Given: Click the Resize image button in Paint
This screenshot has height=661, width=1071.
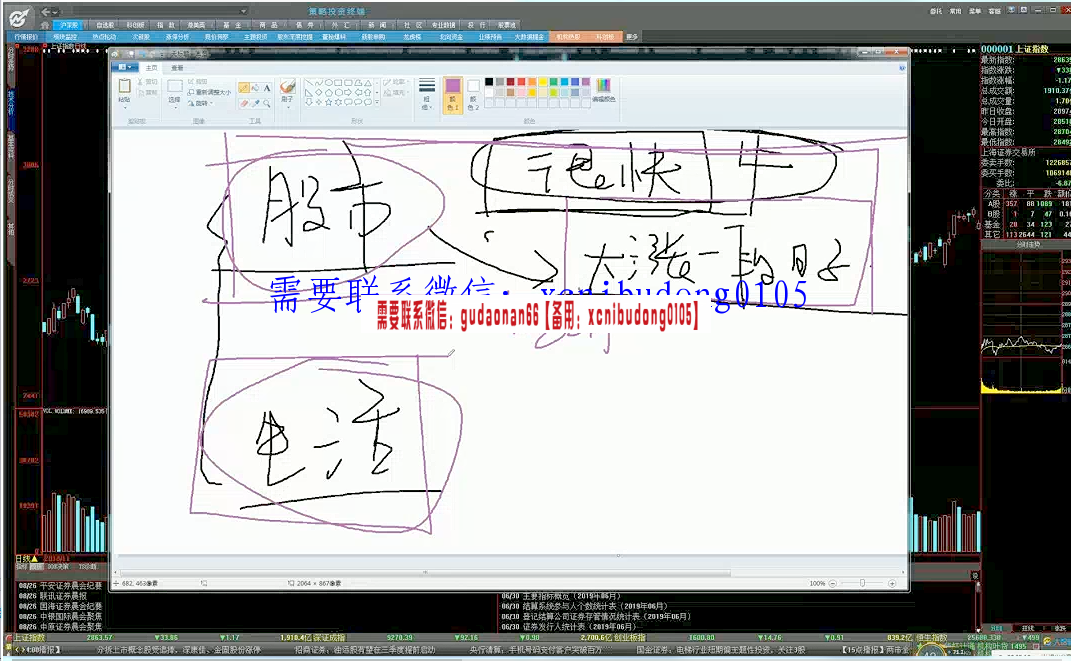Looking at the screenshot, I should (210, 92).
